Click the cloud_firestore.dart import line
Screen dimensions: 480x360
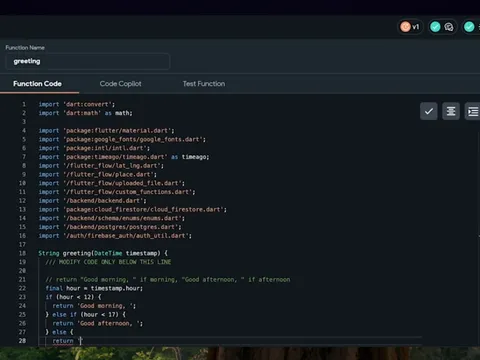pyautogui.click(x=132, y=209)
